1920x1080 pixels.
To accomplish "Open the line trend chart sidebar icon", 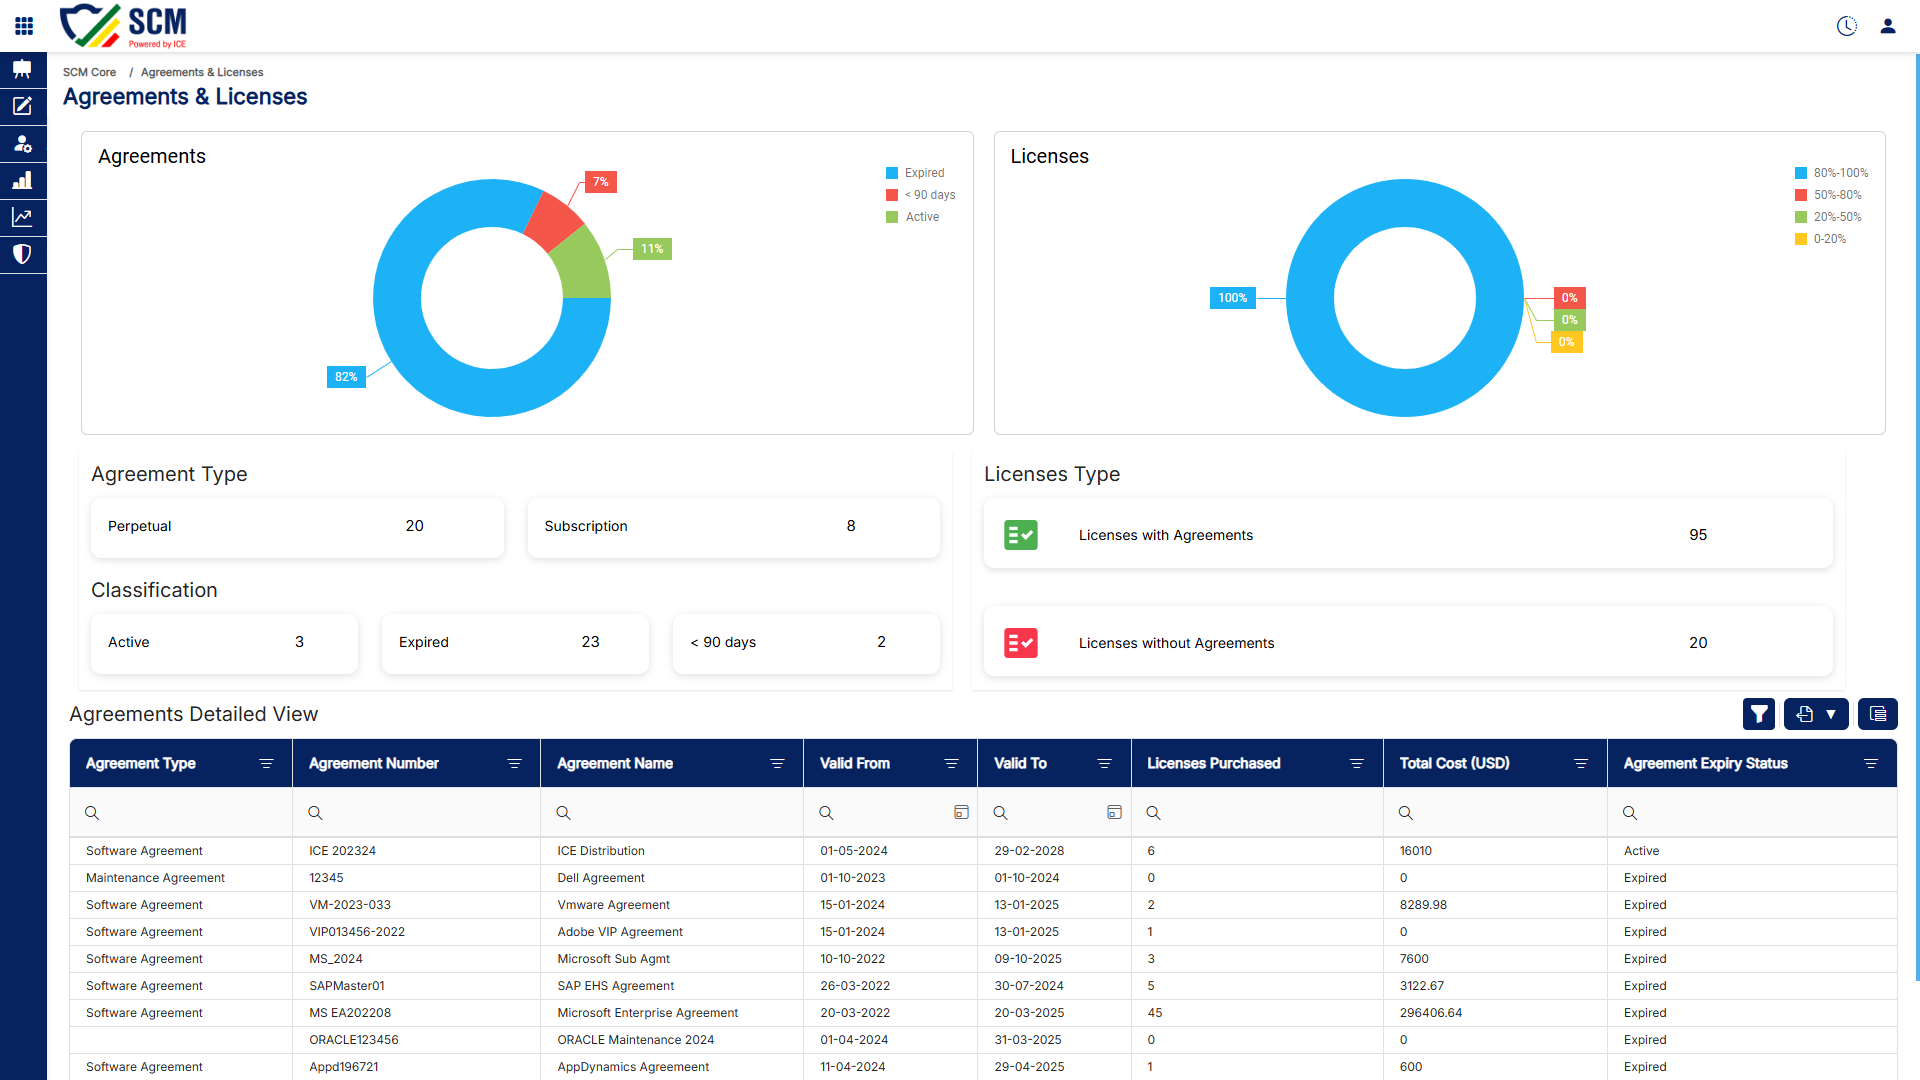I will click(x=22, y=217).
